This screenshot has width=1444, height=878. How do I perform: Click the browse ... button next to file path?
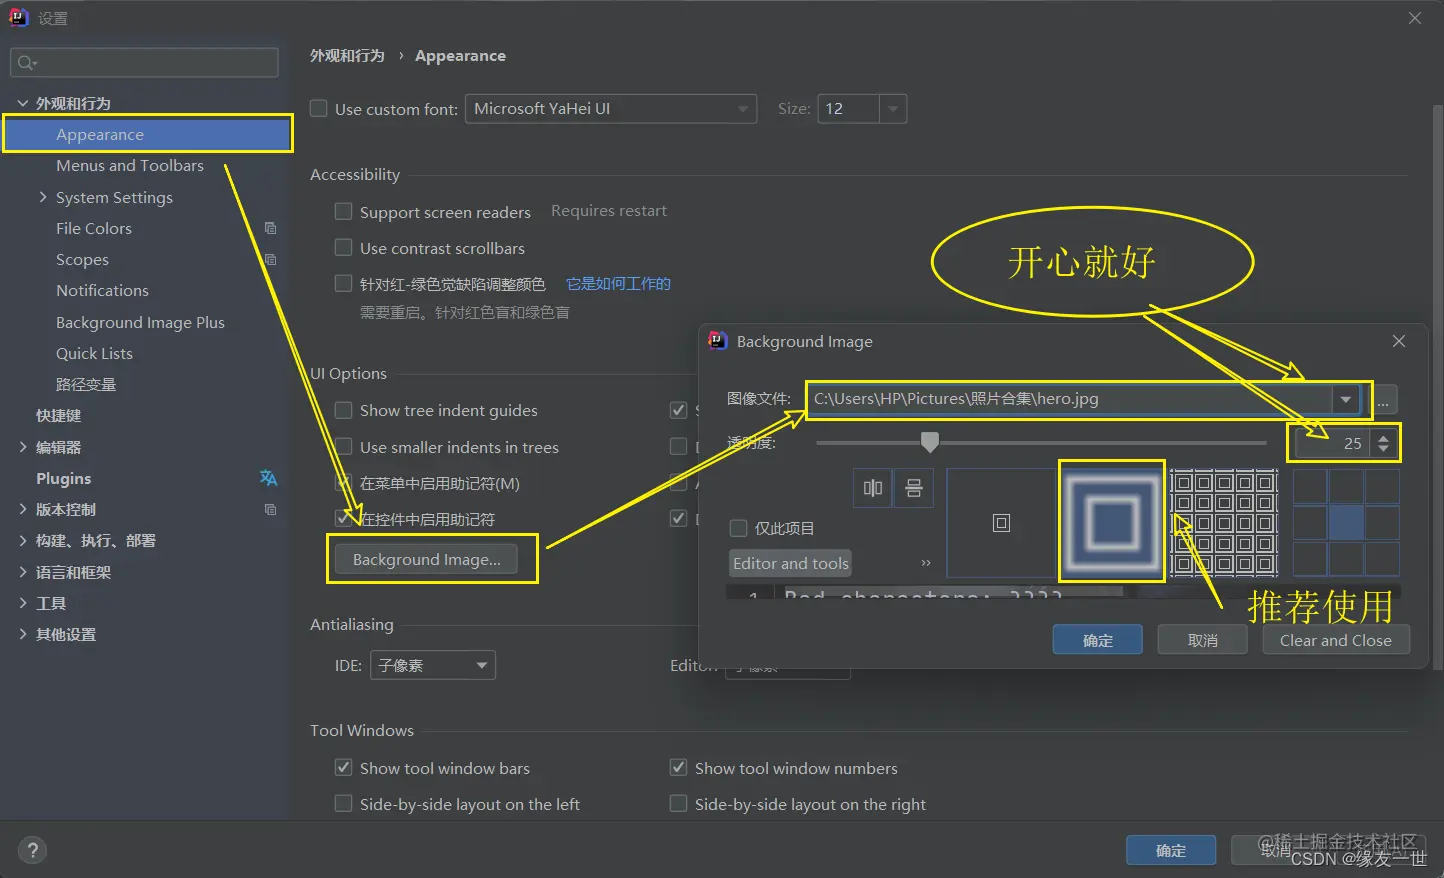coord(1383,399)
